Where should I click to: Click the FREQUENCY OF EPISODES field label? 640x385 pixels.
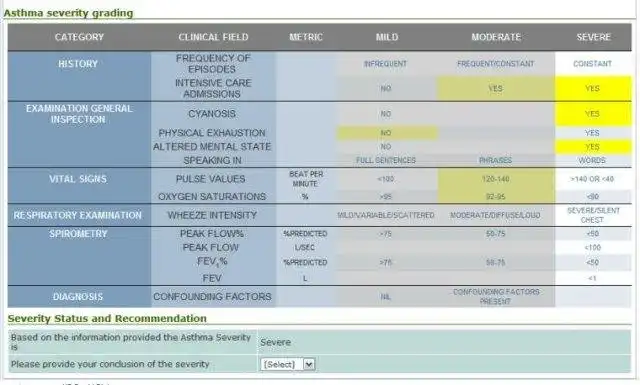point(213,64)
